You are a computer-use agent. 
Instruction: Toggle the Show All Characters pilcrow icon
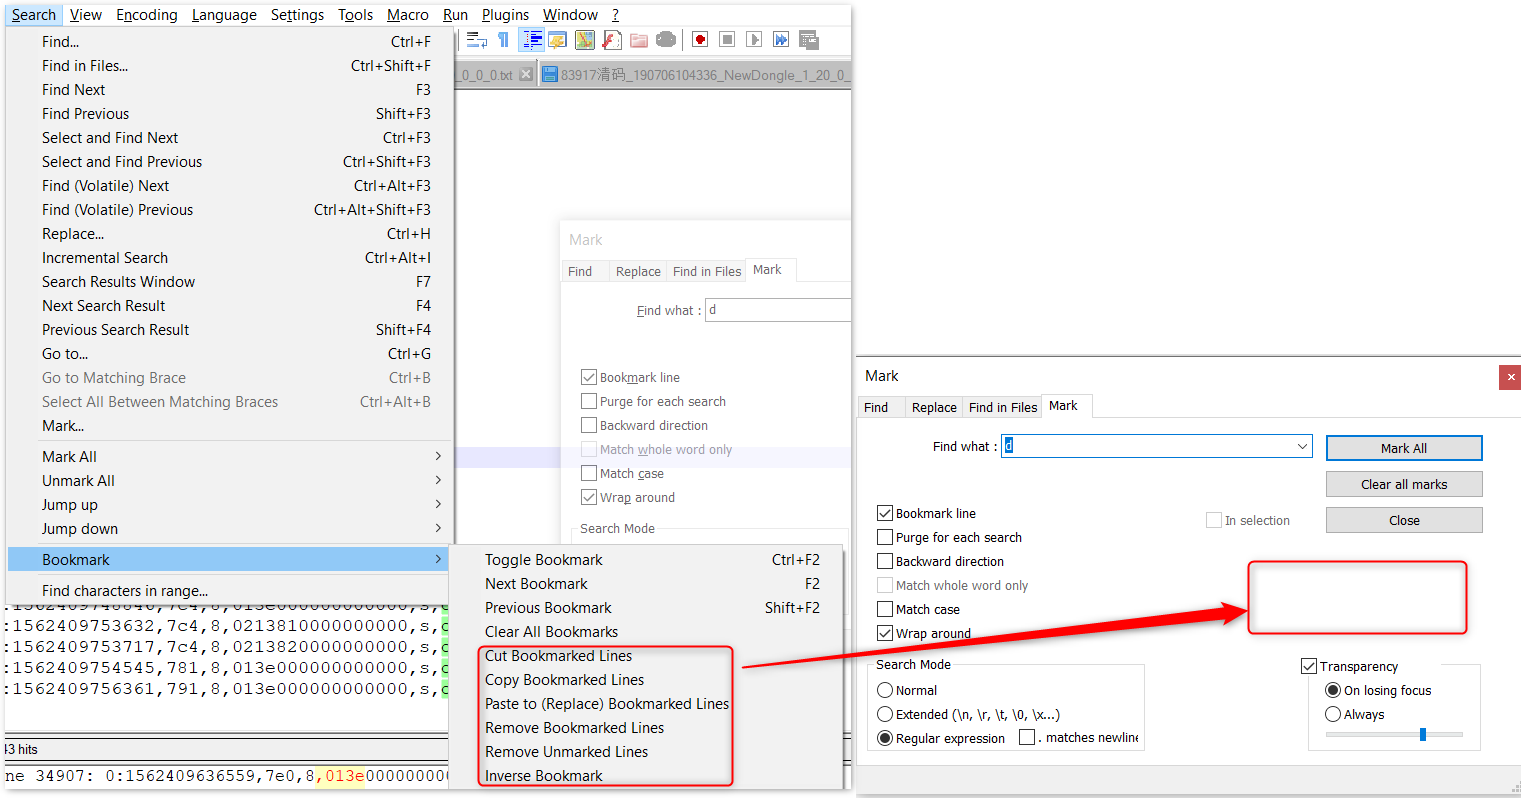[503, 40]
